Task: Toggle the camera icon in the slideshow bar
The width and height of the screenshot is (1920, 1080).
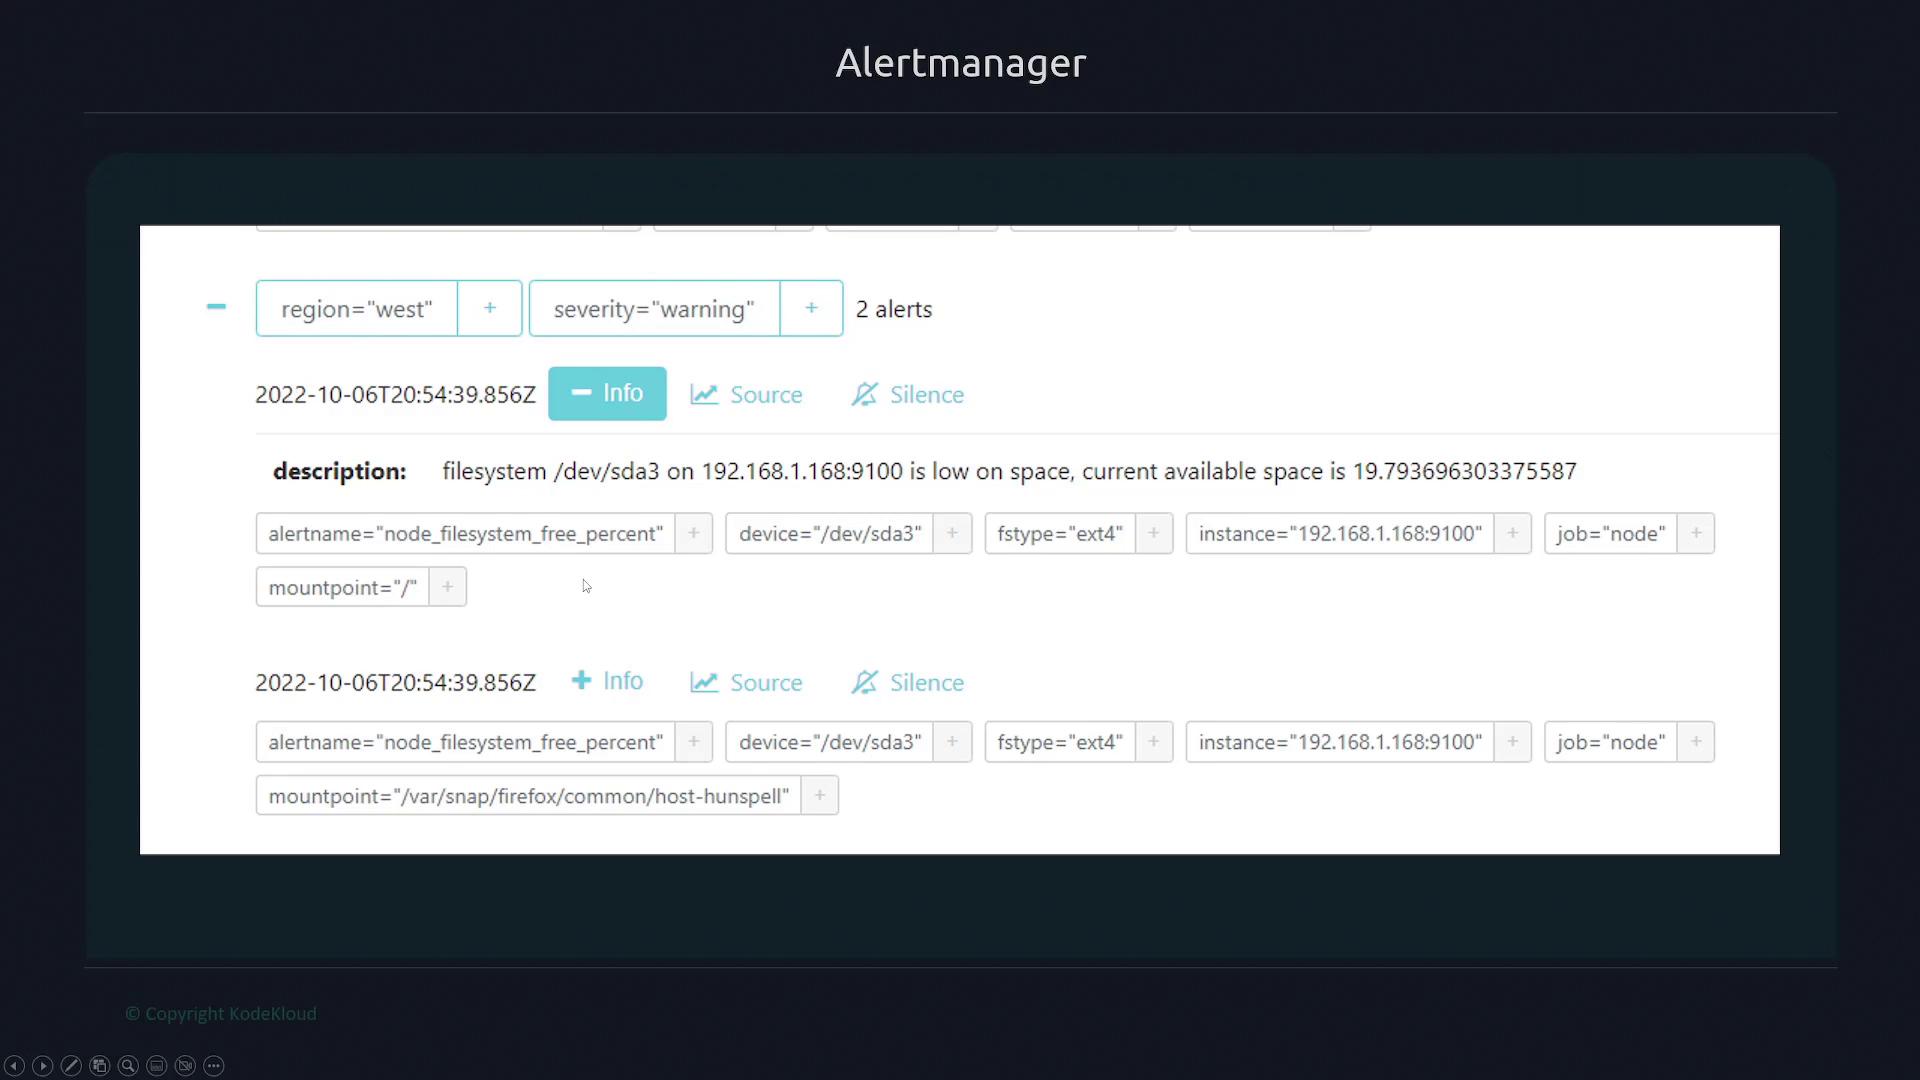Action: [x=185, y=1066]
